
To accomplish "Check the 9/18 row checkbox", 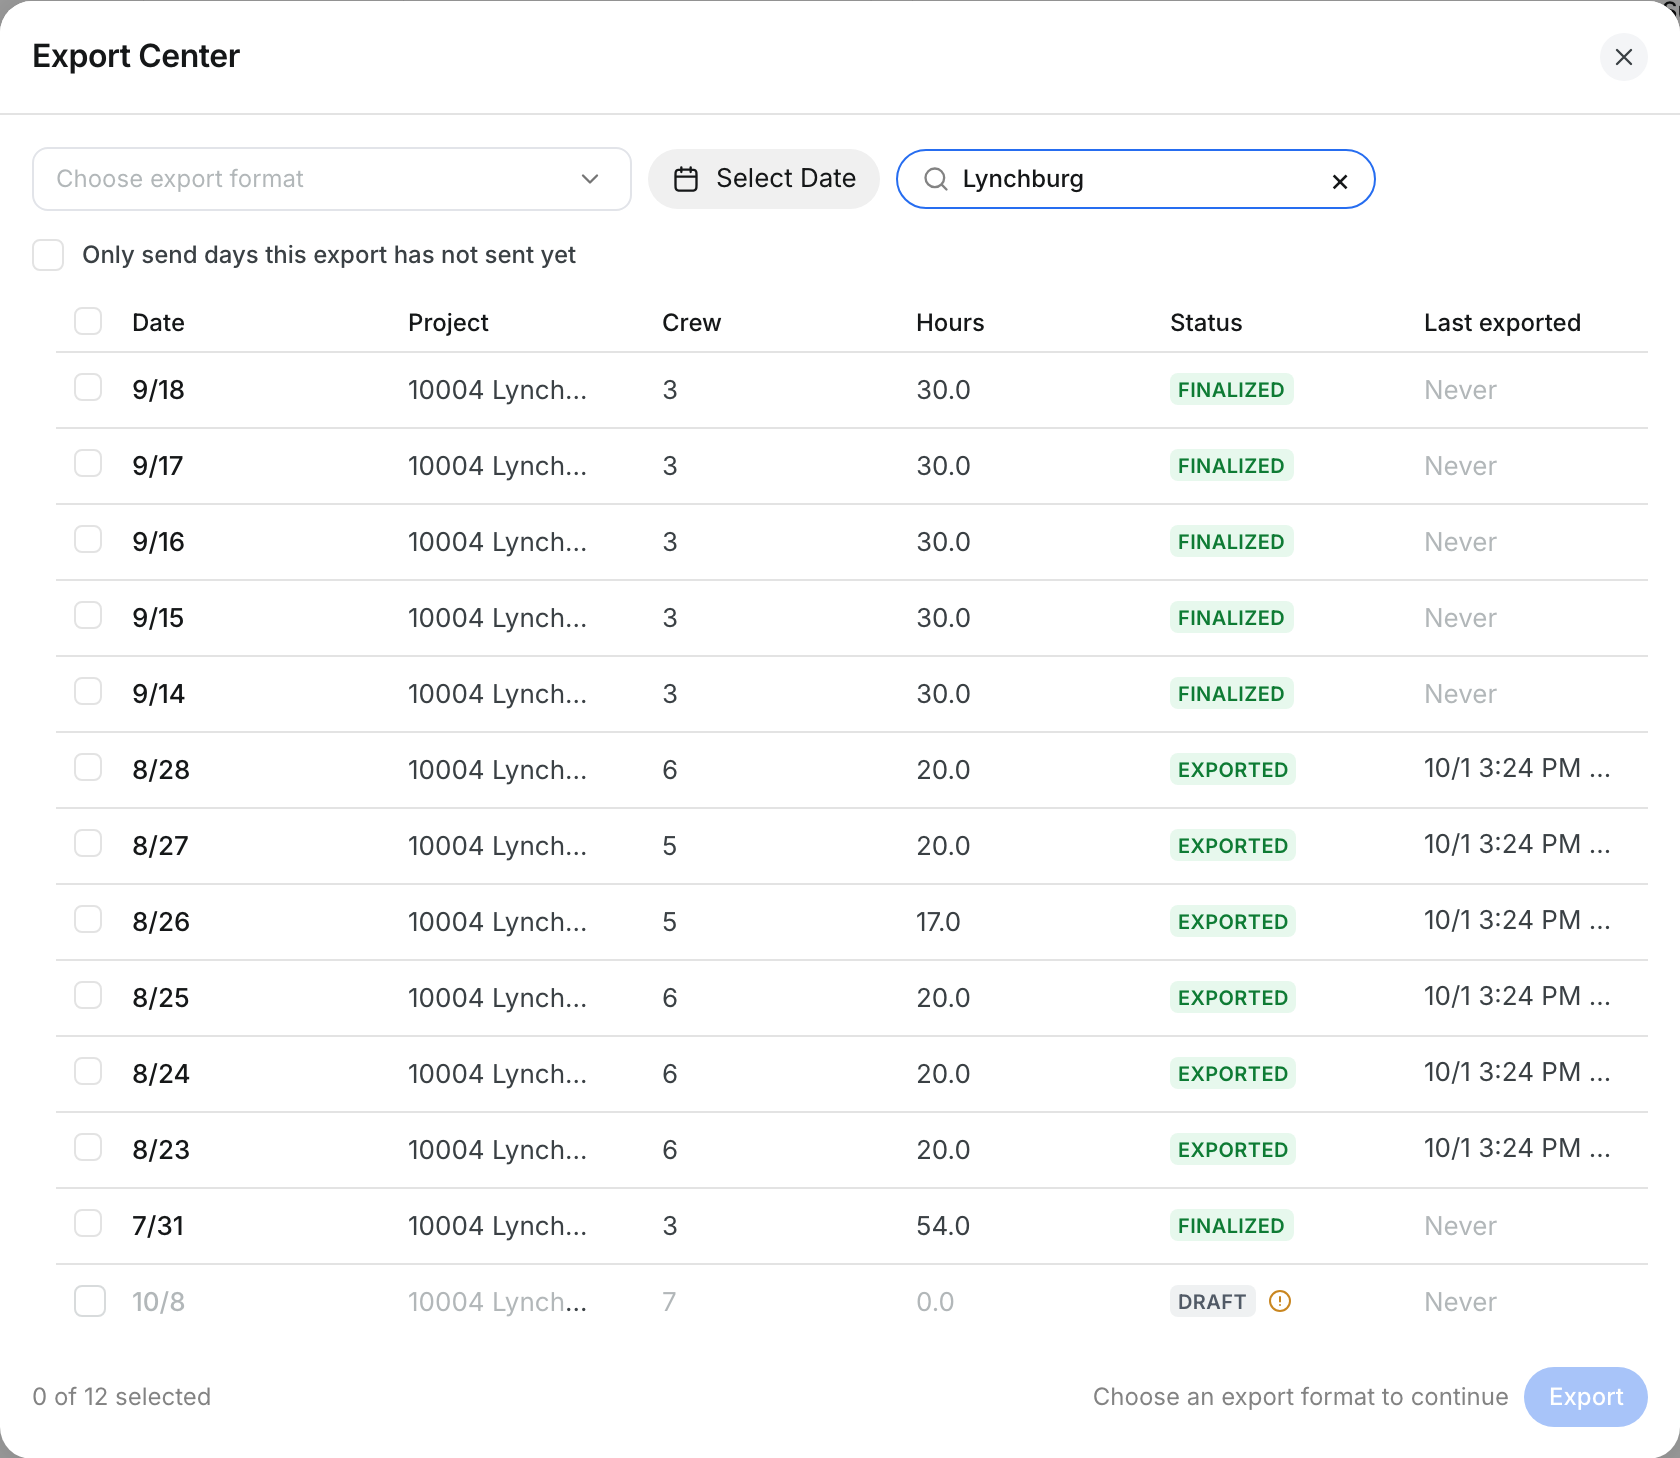I will 88,387.
